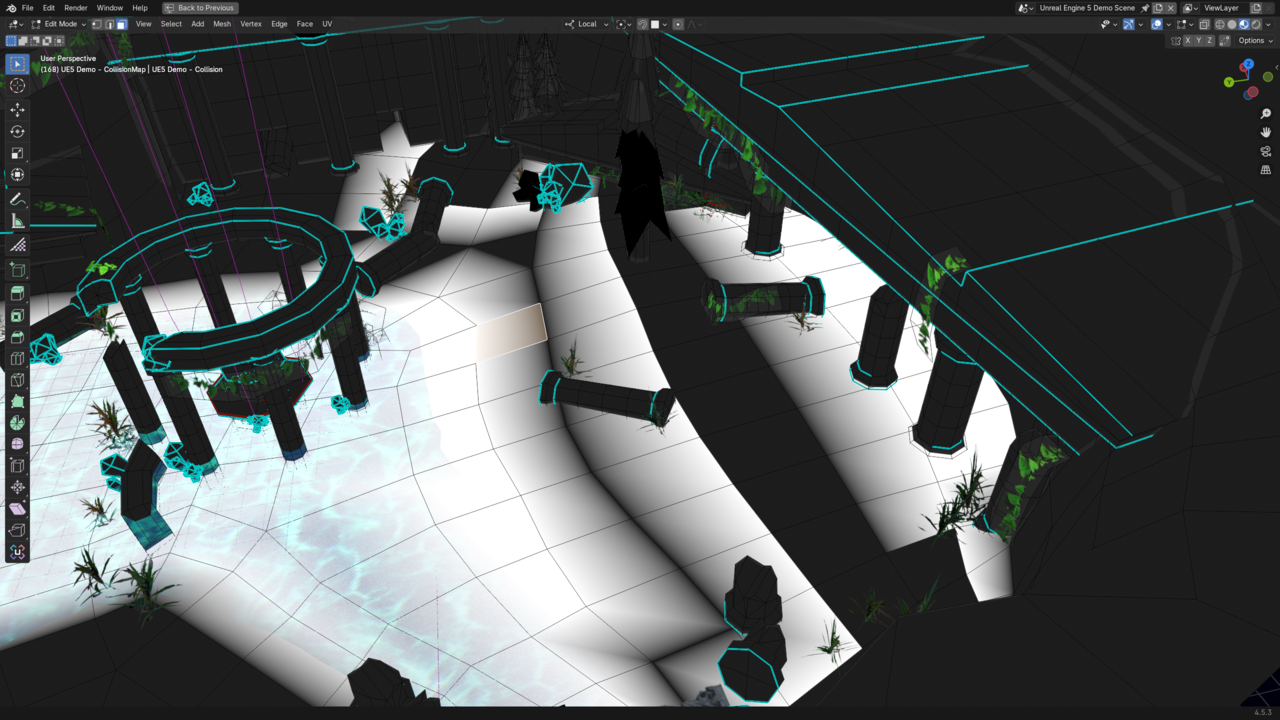Choose the Shear tool
Image resolution: width=1280 pixels, height=720 pixels.
pyautogui.click(x=17, y=509)
